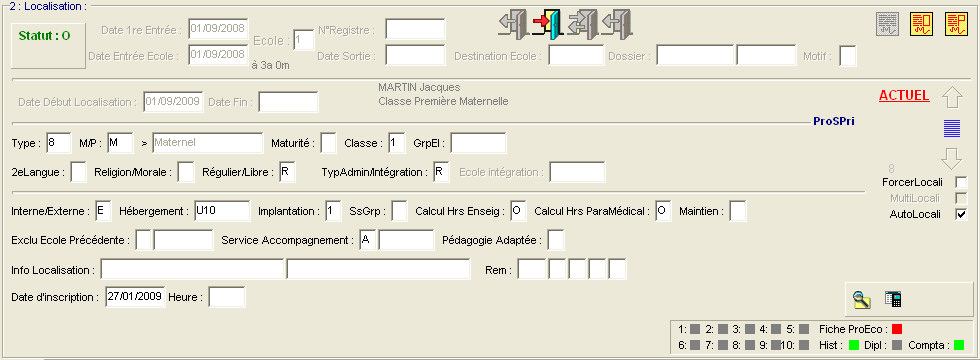Click the Interne/Externe field containing E
980x360 pixels.
pos(104,211)
